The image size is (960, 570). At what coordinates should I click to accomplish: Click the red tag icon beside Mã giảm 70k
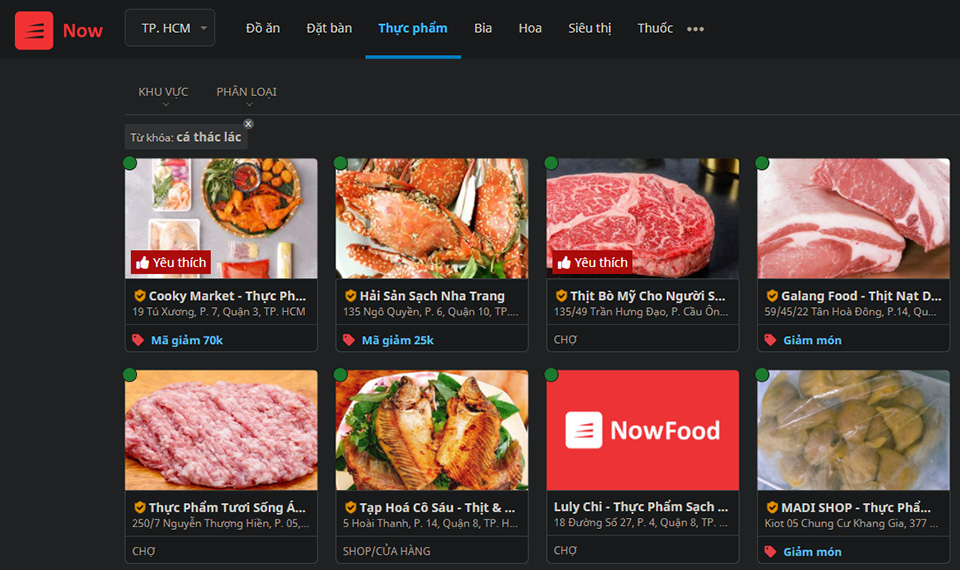click(x=138, y=340)
